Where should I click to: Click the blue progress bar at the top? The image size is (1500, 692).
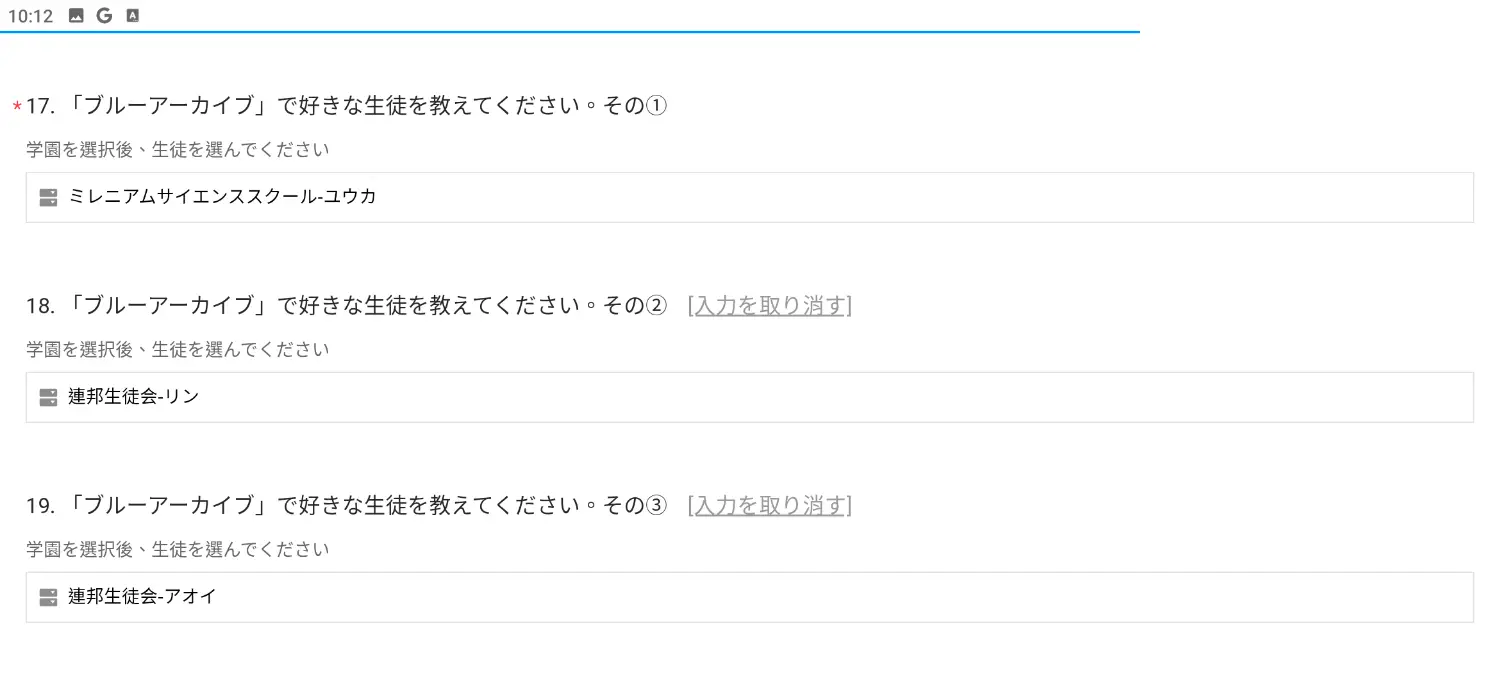570,32
